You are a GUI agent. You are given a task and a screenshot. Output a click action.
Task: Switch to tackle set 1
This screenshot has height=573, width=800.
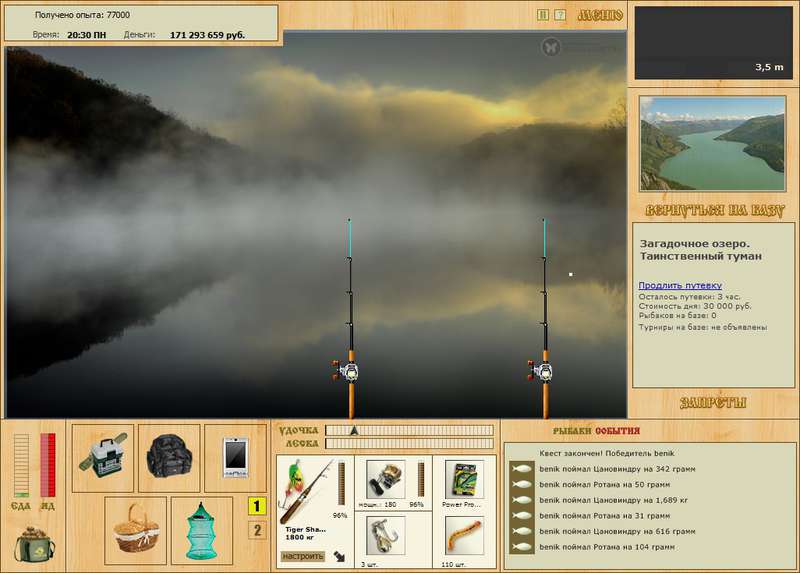point(257,506)
